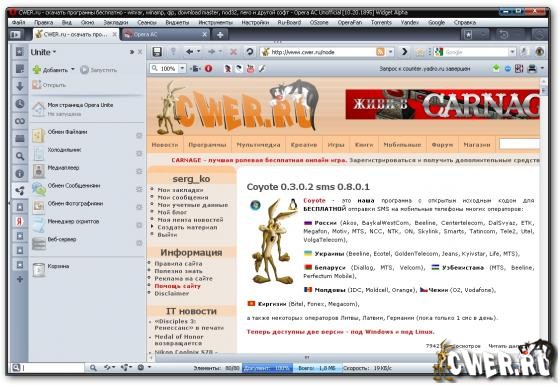Screen dimensions: 560x385
Task: Stop loading with the red X icon
Action: tap(233, 52)
